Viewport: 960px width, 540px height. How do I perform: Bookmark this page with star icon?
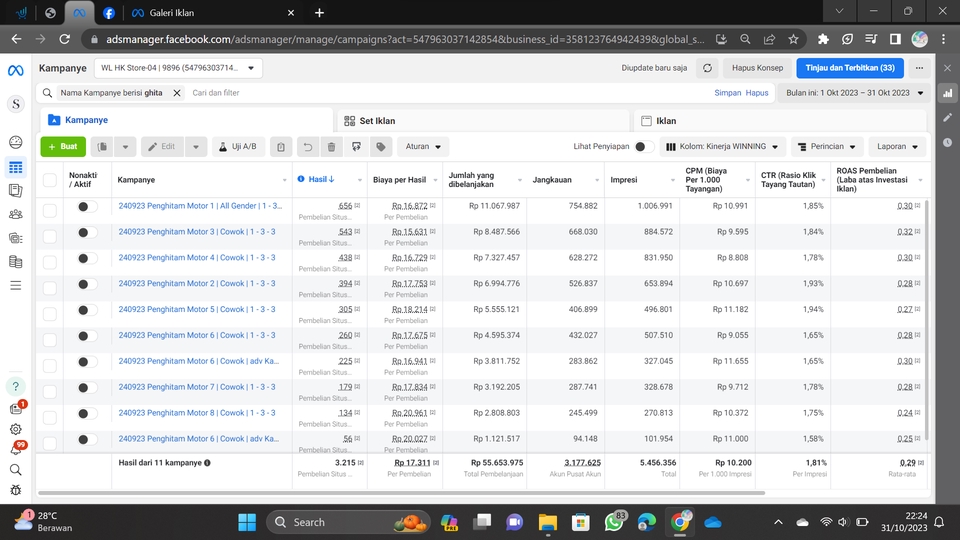pyautogui.click(x=793, y=39)
